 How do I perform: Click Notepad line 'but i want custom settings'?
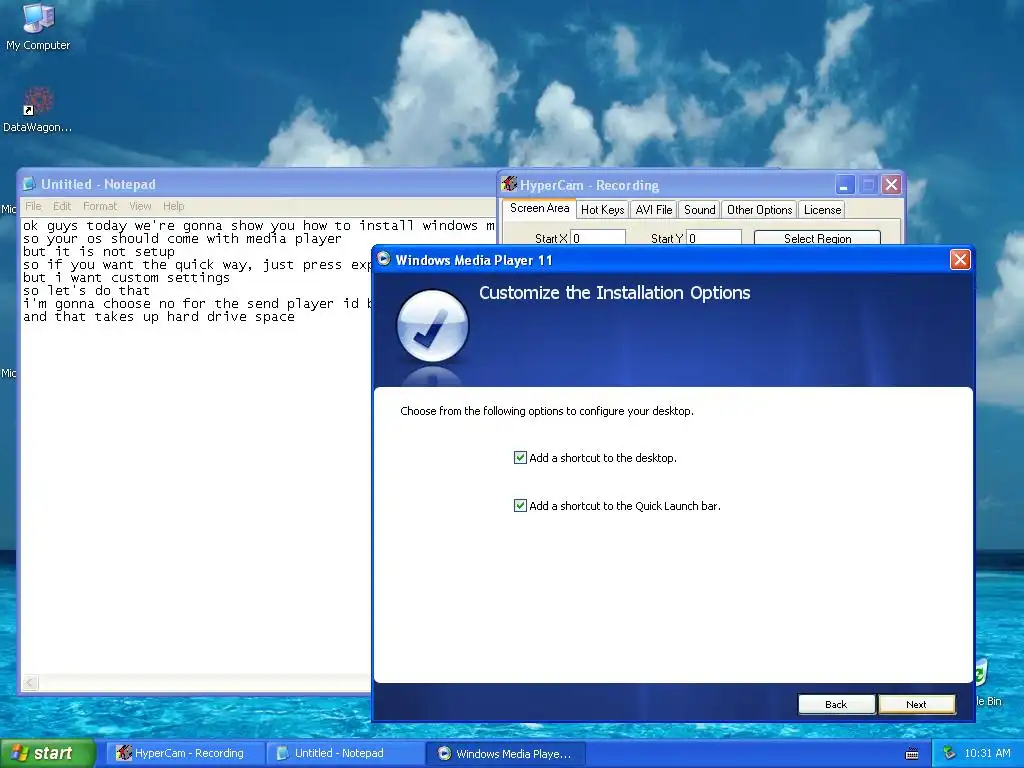[x=126, y=278]
